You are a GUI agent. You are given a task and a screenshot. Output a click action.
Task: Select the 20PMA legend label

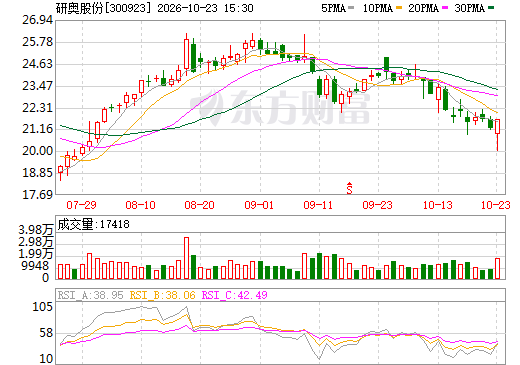pyautogui.click(x=423, y=8)
